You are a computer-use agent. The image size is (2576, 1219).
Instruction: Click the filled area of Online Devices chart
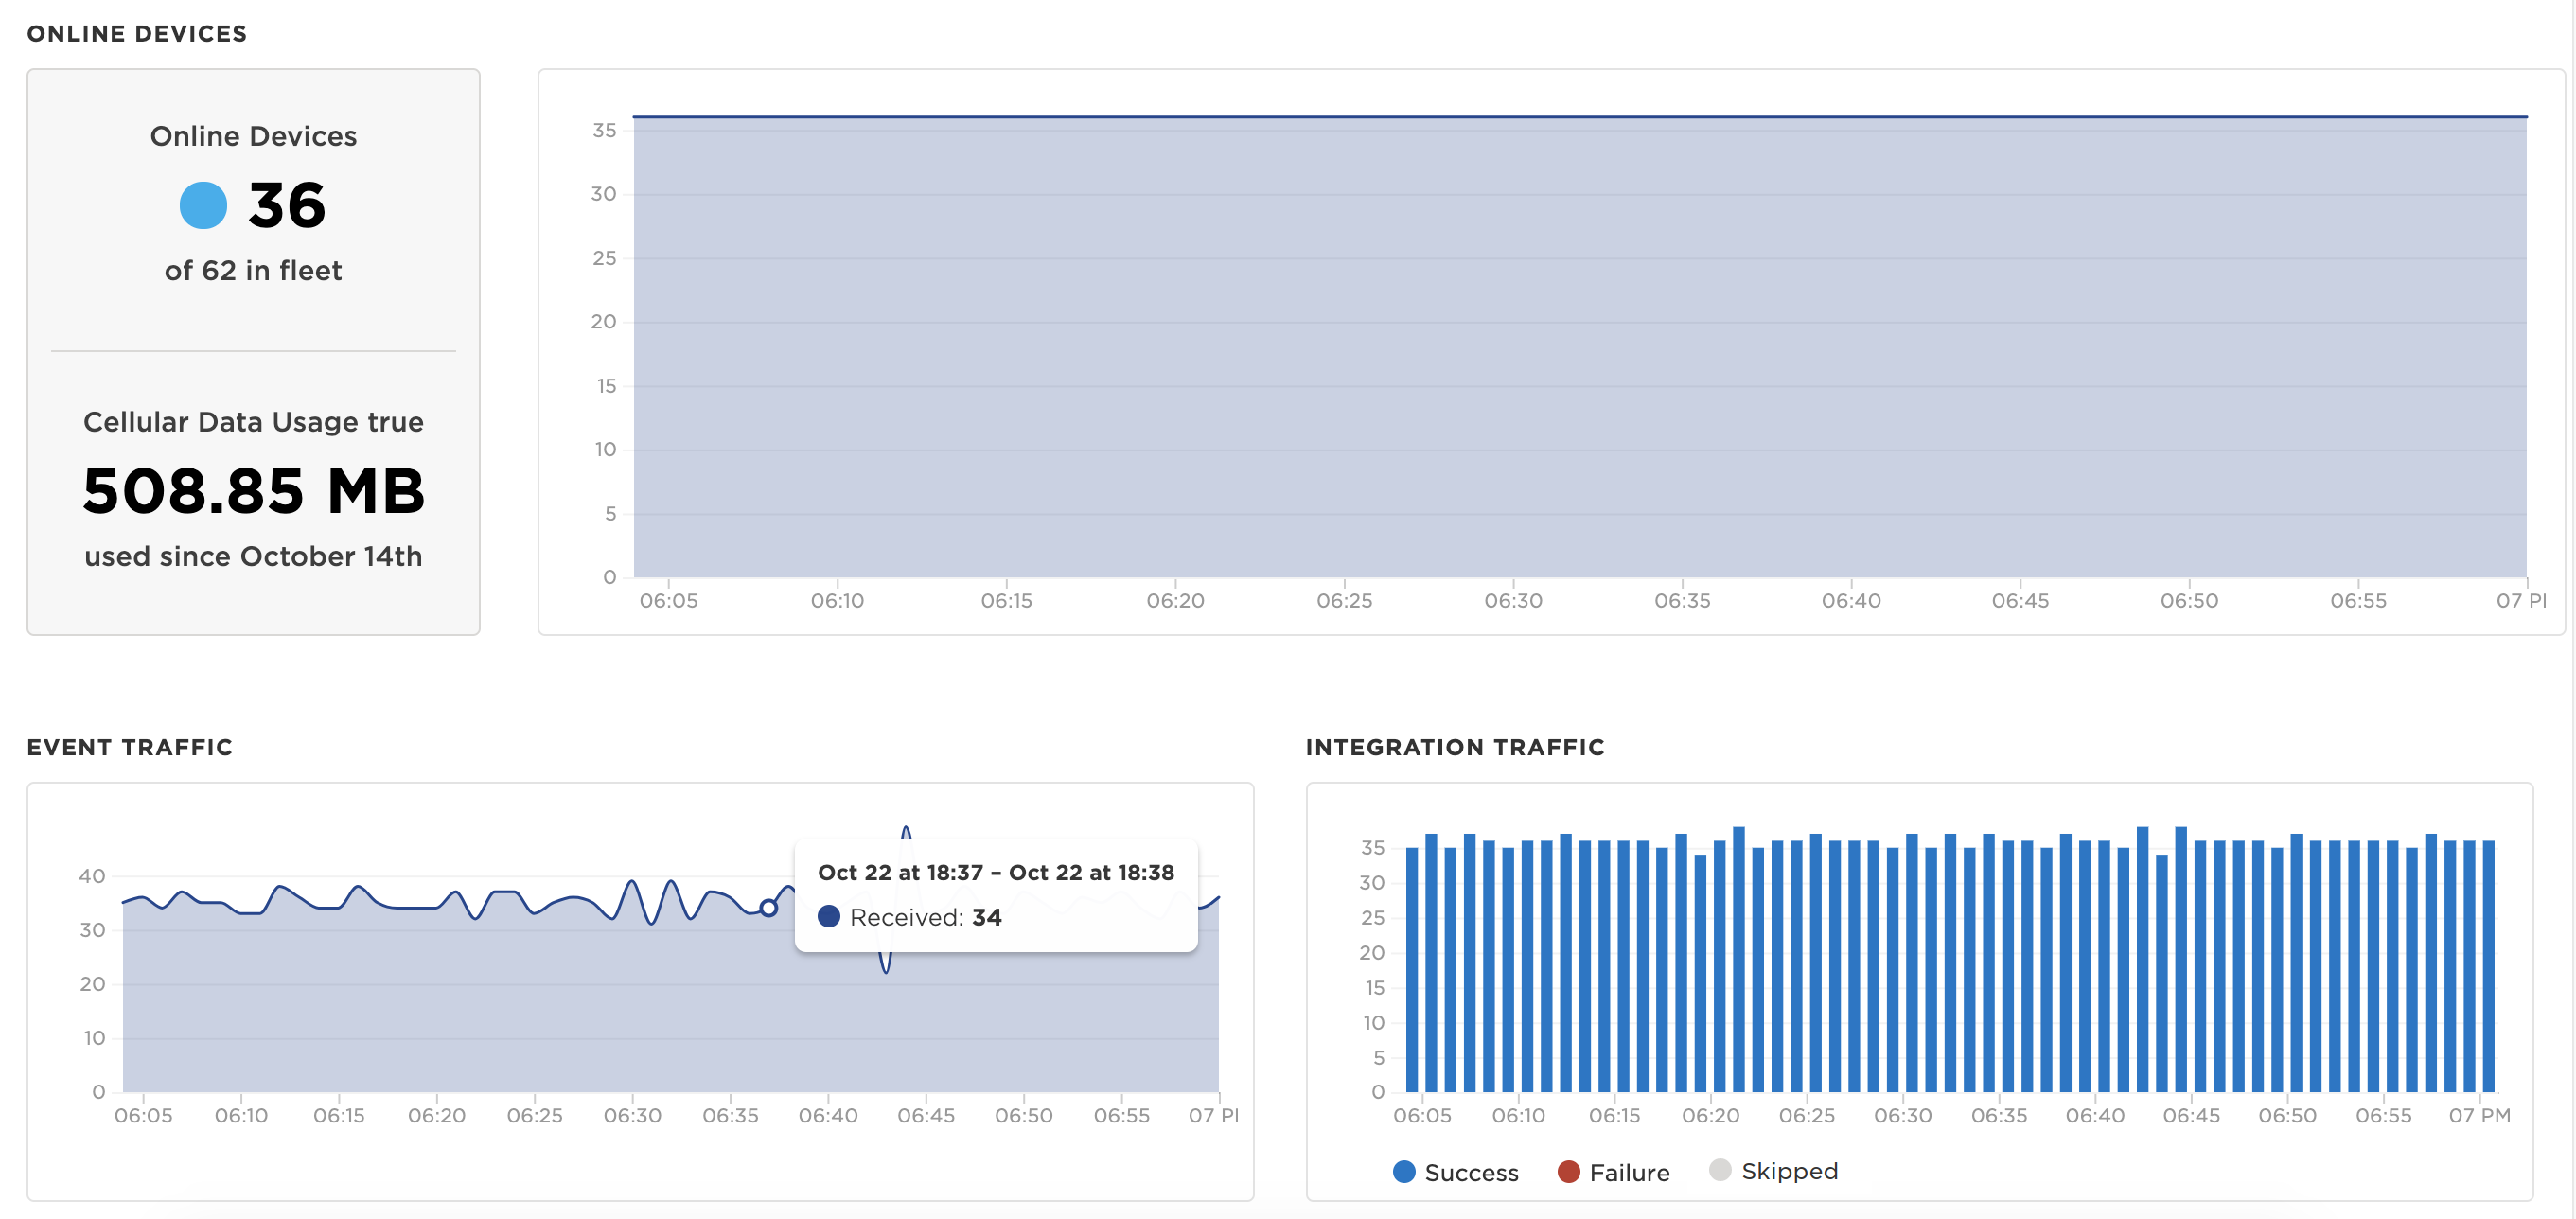[1580, 347]
